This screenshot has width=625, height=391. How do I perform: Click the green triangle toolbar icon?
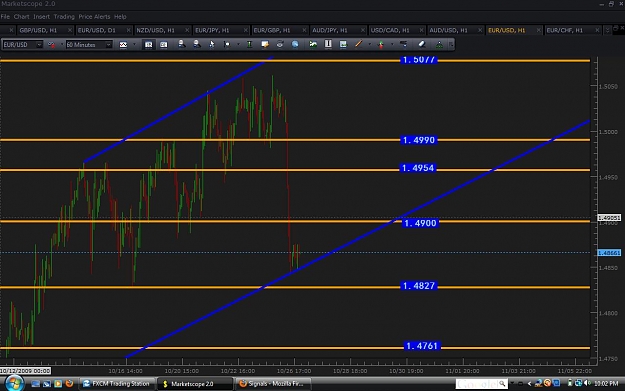point(439,45)
